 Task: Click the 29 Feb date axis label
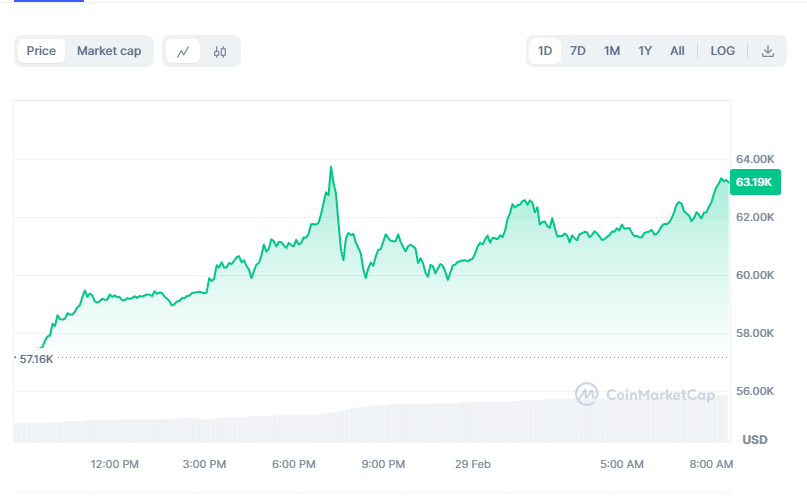click(473, 465)
